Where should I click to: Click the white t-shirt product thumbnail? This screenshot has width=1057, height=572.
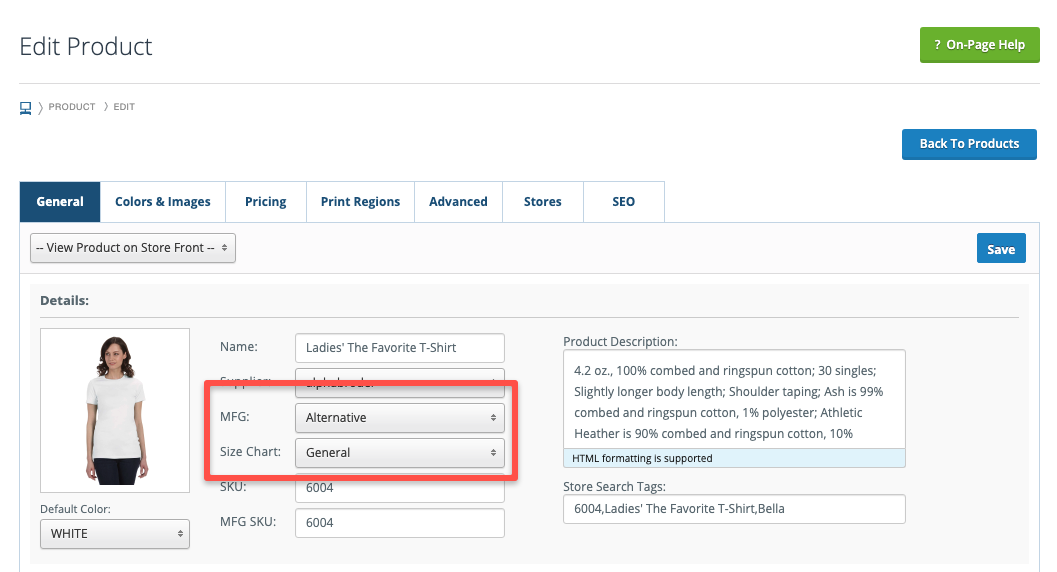click(115, 410)
